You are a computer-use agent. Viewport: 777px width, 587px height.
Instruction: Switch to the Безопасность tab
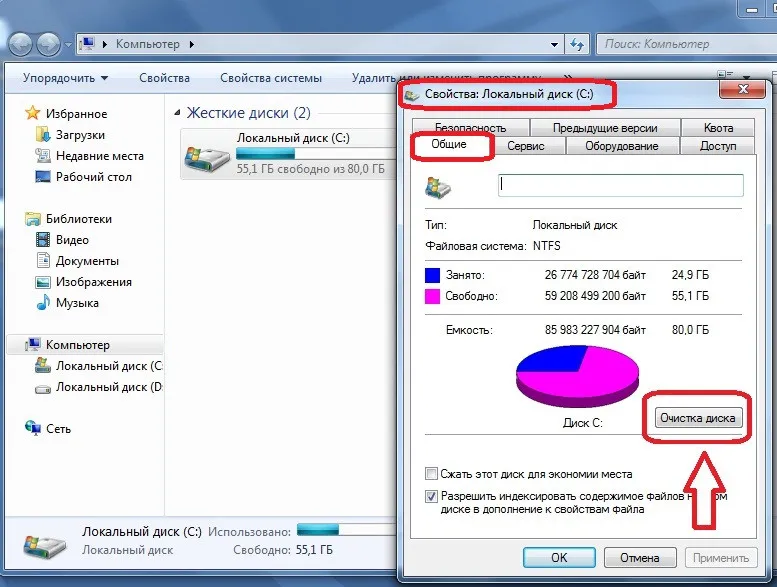click(470, 127)
